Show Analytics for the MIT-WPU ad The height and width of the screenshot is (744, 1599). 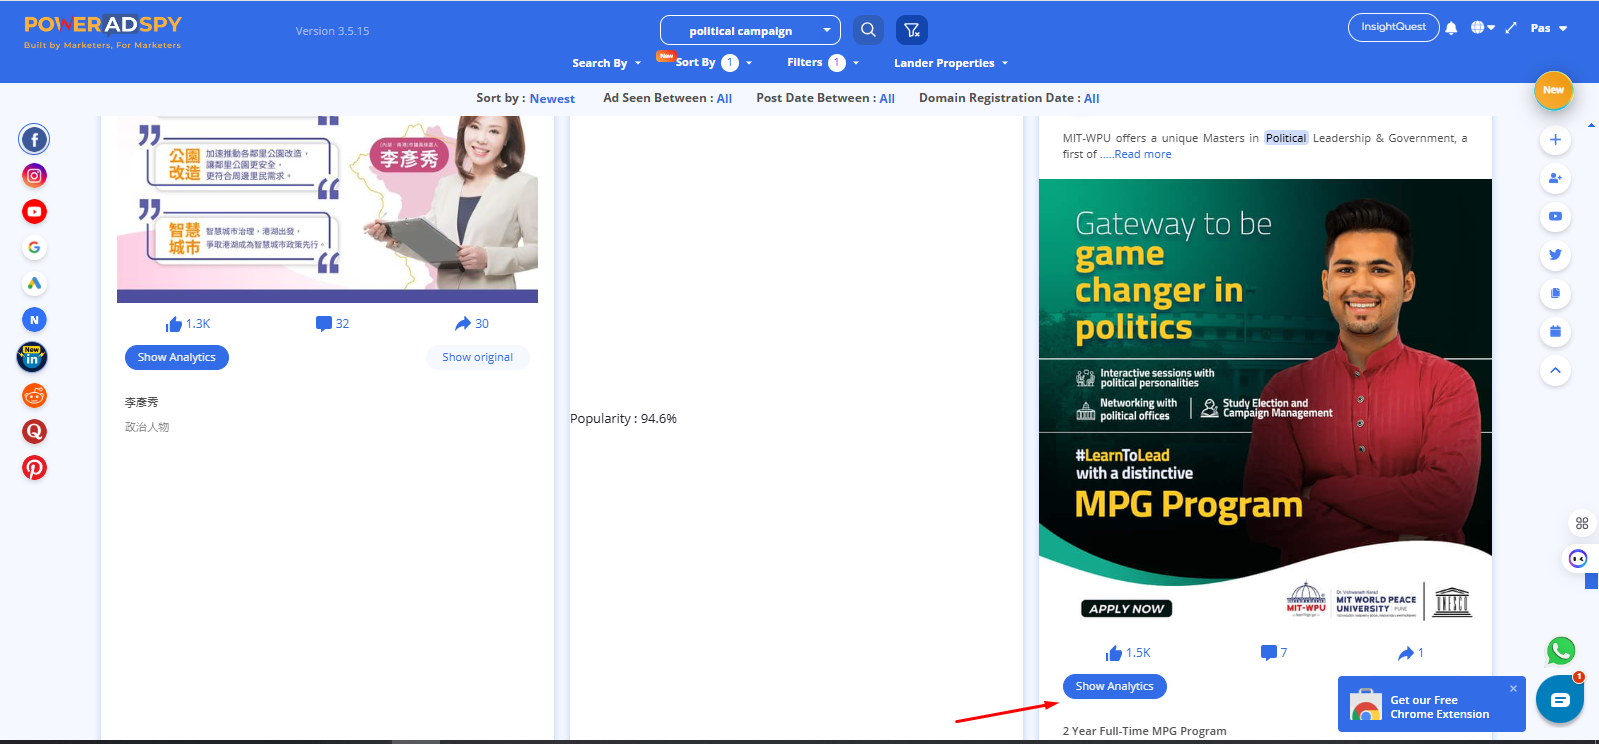point(1114,686)
